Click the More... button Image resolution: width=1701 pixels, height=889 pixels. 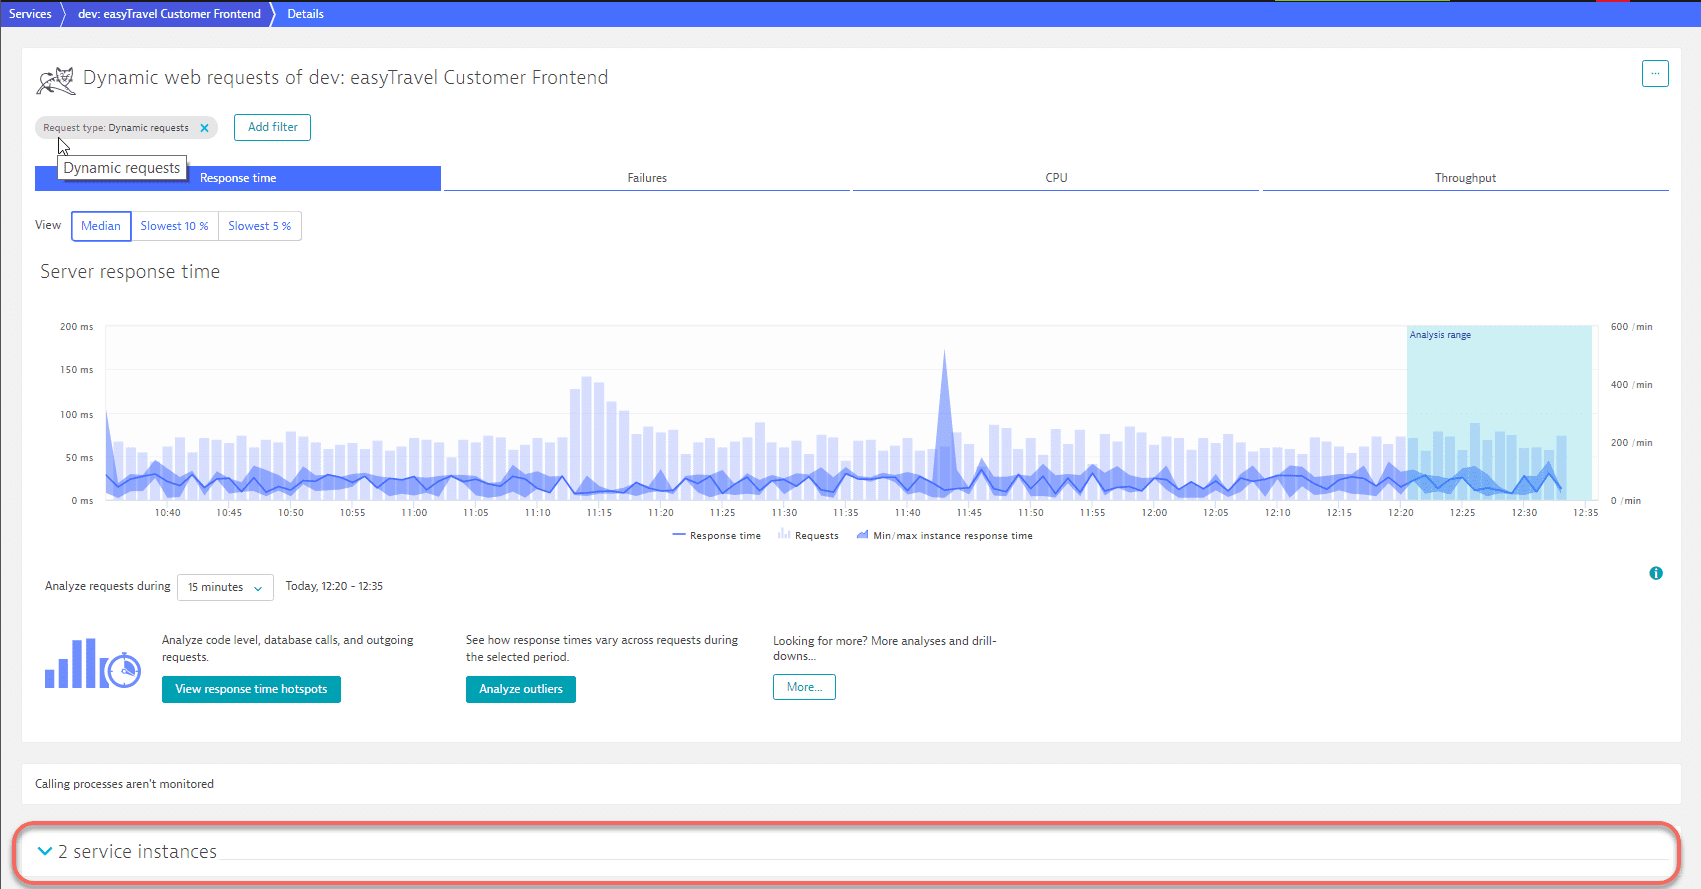click(804, 687)
